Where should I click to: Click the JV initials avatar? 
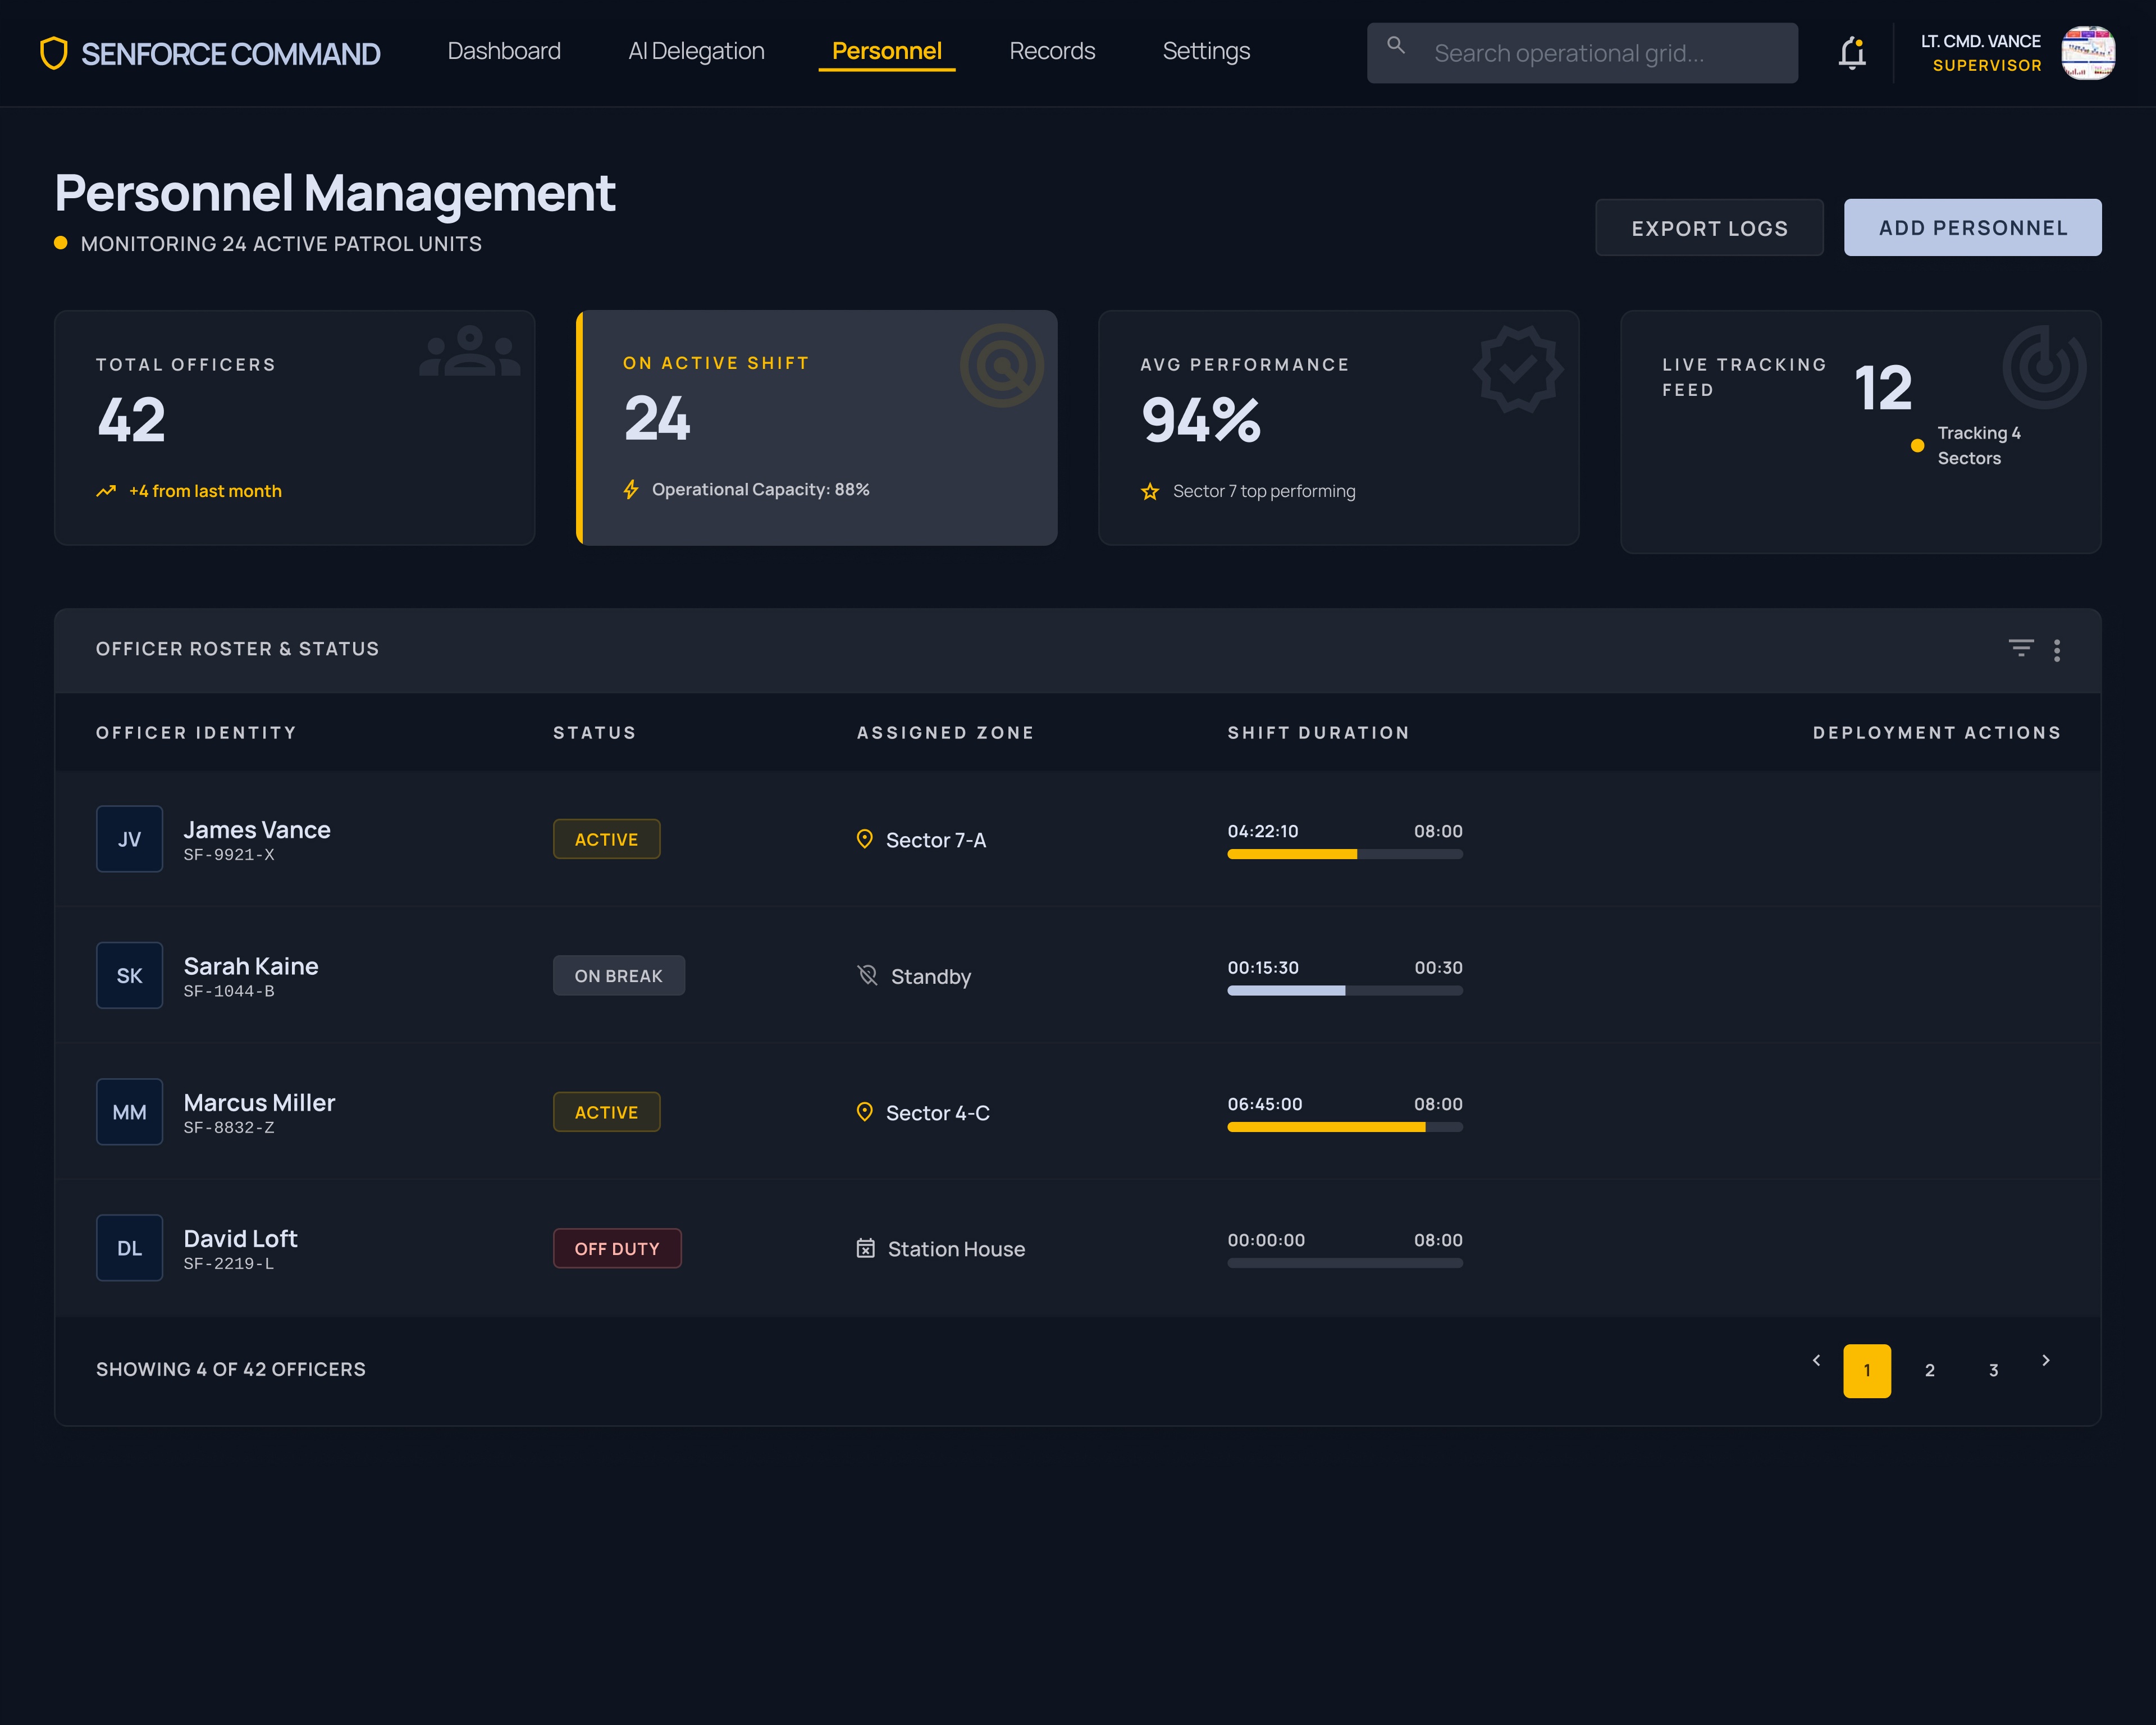(x=129, y=839)
